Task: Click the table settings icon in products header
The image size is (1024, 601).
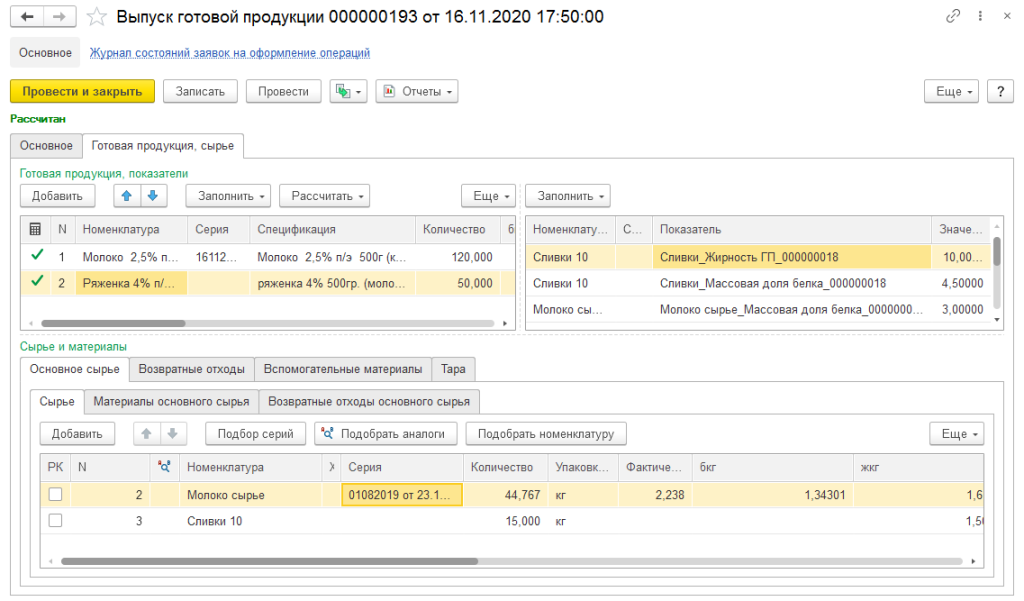Action: [x=35, y=229]
